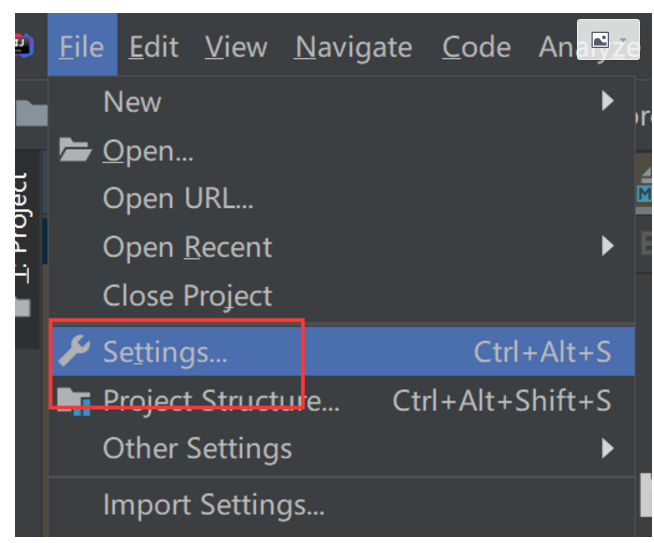Choose Open URL... from the menu
This screenshot has width=654, height=543.
tap(178, 198)
